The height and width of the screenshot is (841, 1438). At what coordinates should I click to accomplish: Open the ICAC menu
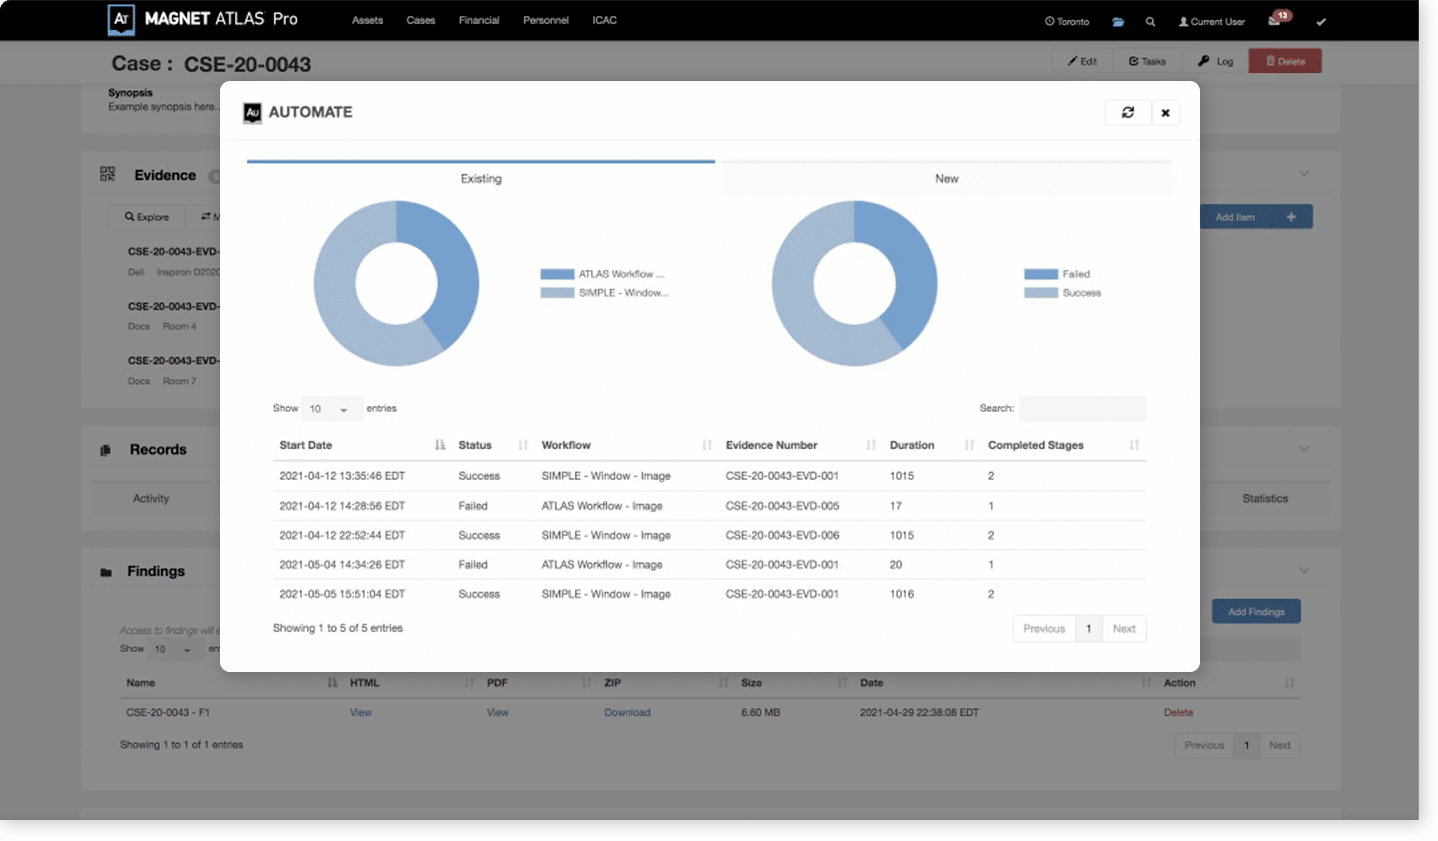click(x=604, y=20)
